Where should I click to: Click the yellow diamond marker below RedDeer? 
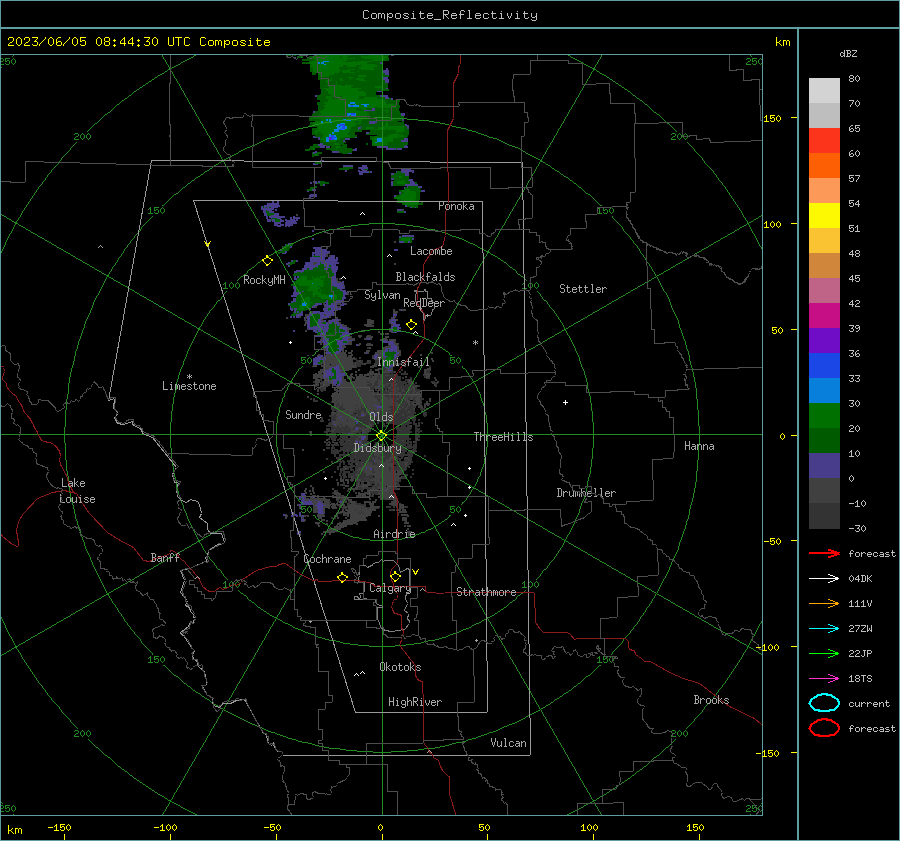(411, 325)
